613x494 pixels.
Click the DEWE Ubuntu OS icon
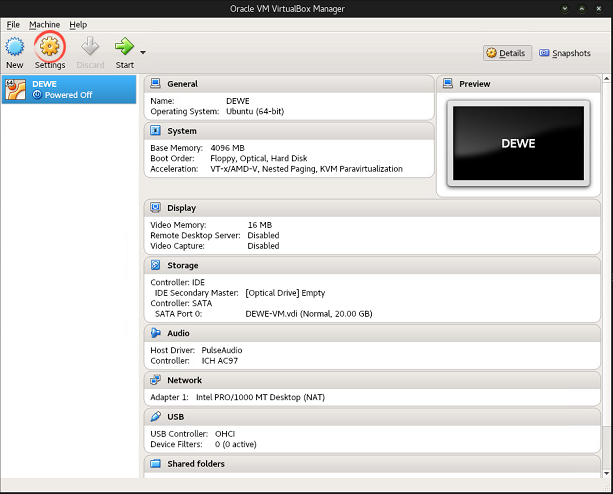tap(16, 89)
